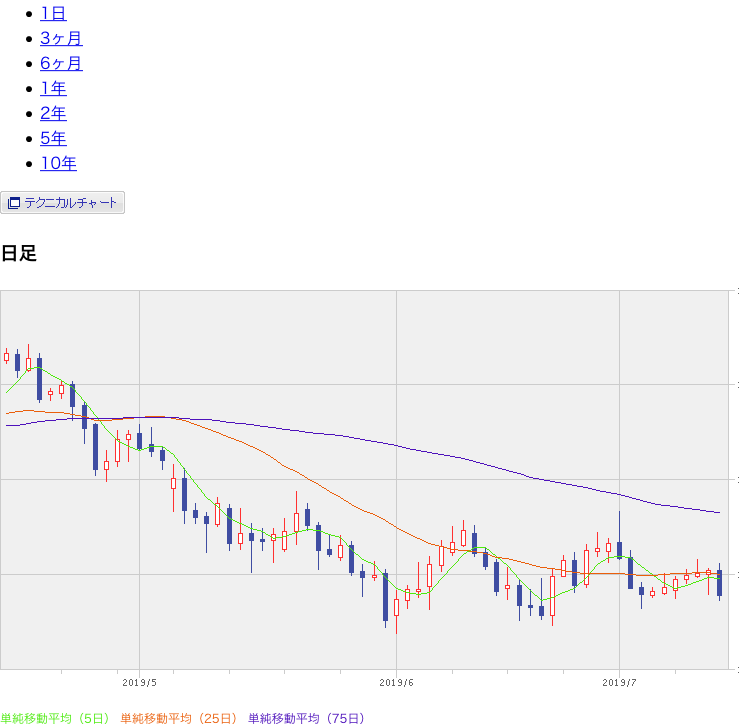
Task: Show the 10年 chart range
Action: (58, 163)
